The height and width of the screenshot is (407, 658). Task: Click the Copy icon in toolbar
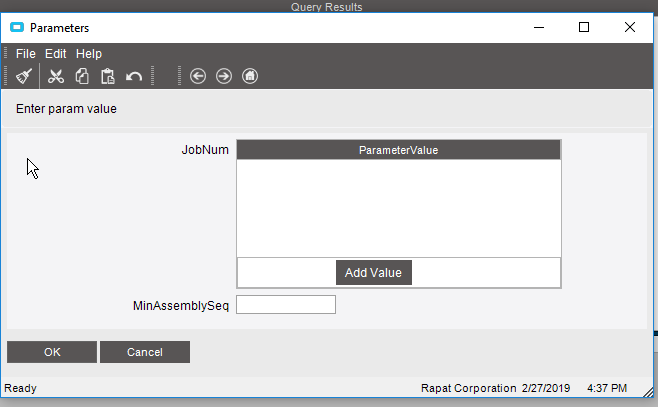click(x=82, y=76)
